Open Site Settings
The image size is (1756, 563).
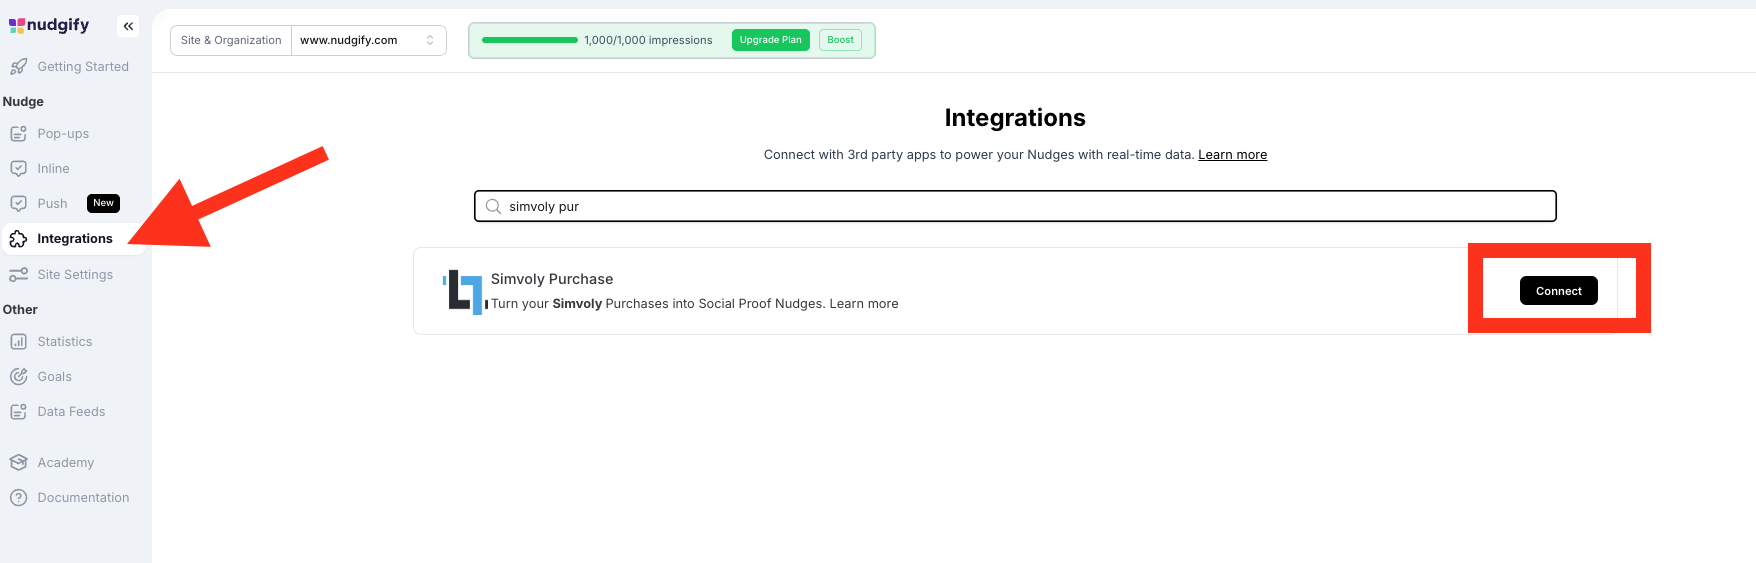point(75,275)
